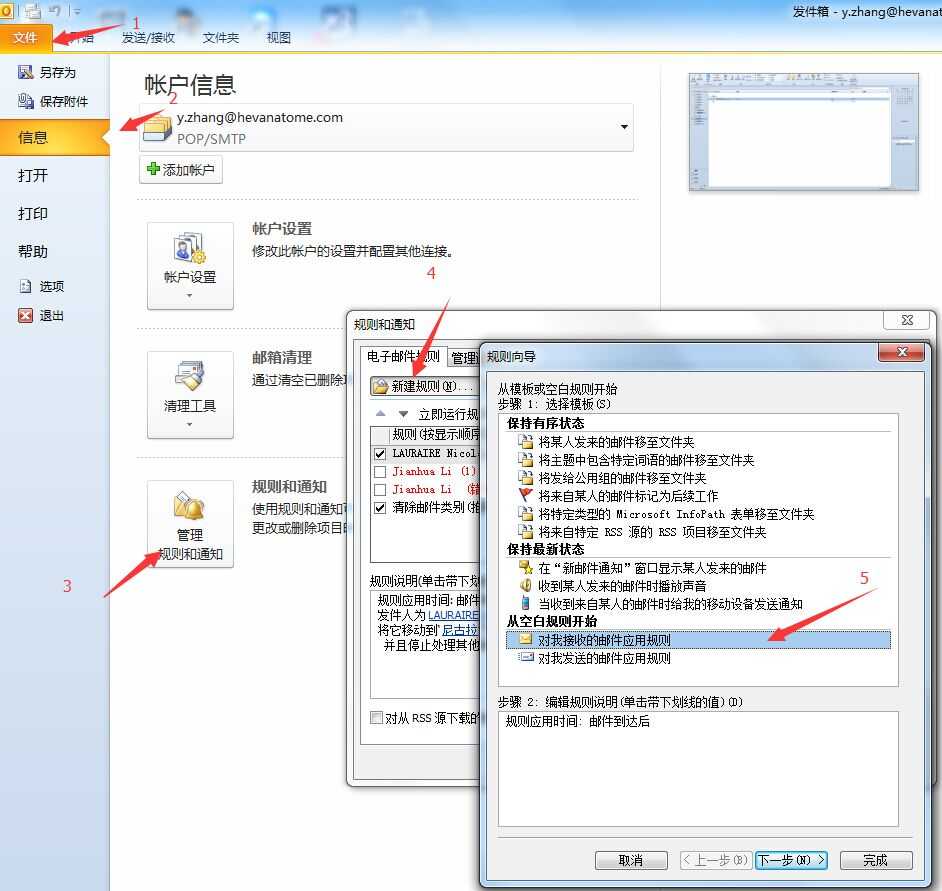Uncheck the 清除邮件类别 rule checkbox
This screenshot has width=942, height=891.
[380, 508]
